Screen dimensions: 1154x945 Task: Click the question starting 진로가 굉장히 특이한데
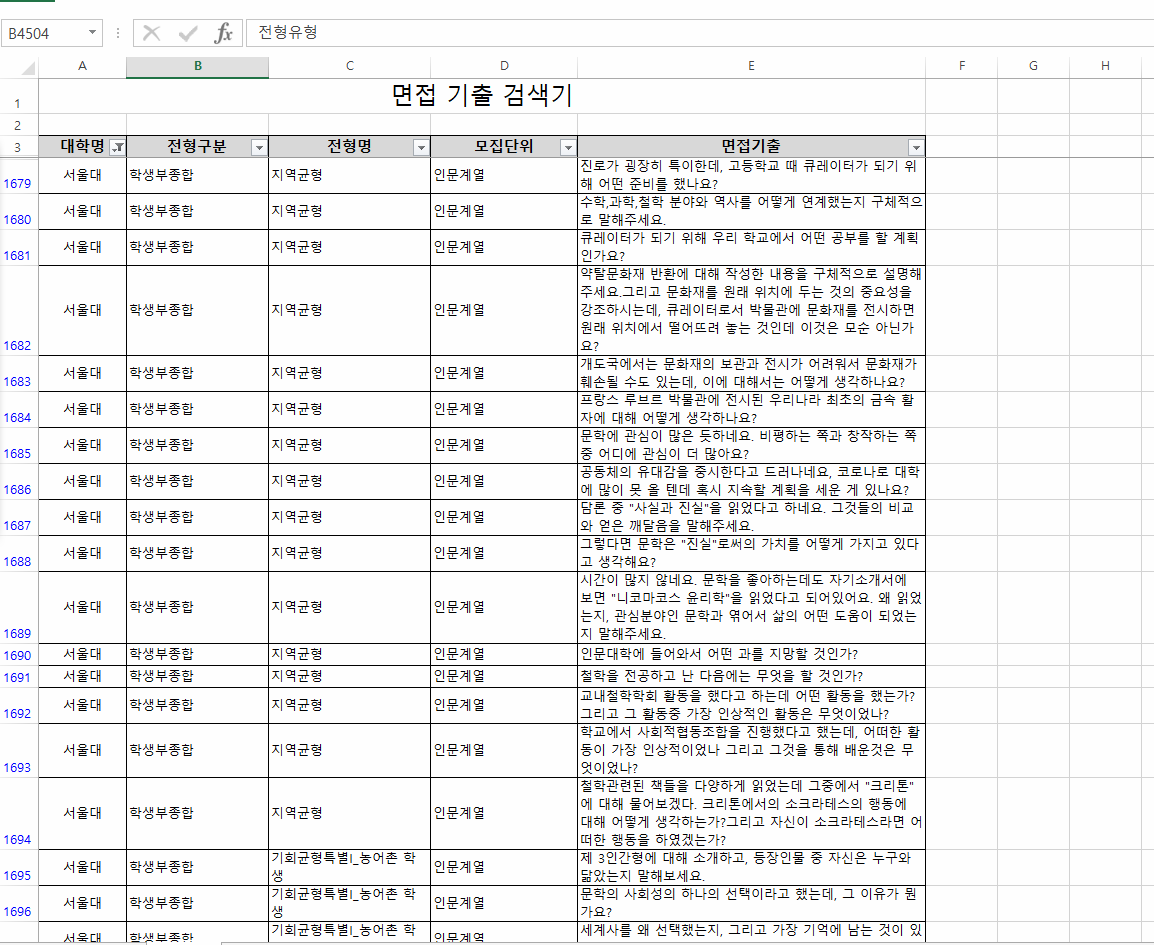[751, 175]
